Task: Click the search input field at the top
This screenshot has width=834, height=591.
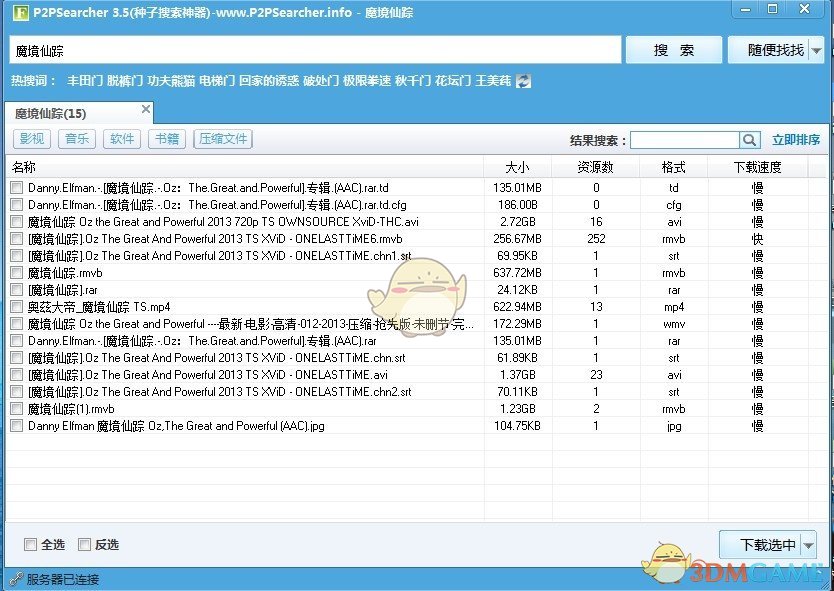Action: click(x=300, y=49)
